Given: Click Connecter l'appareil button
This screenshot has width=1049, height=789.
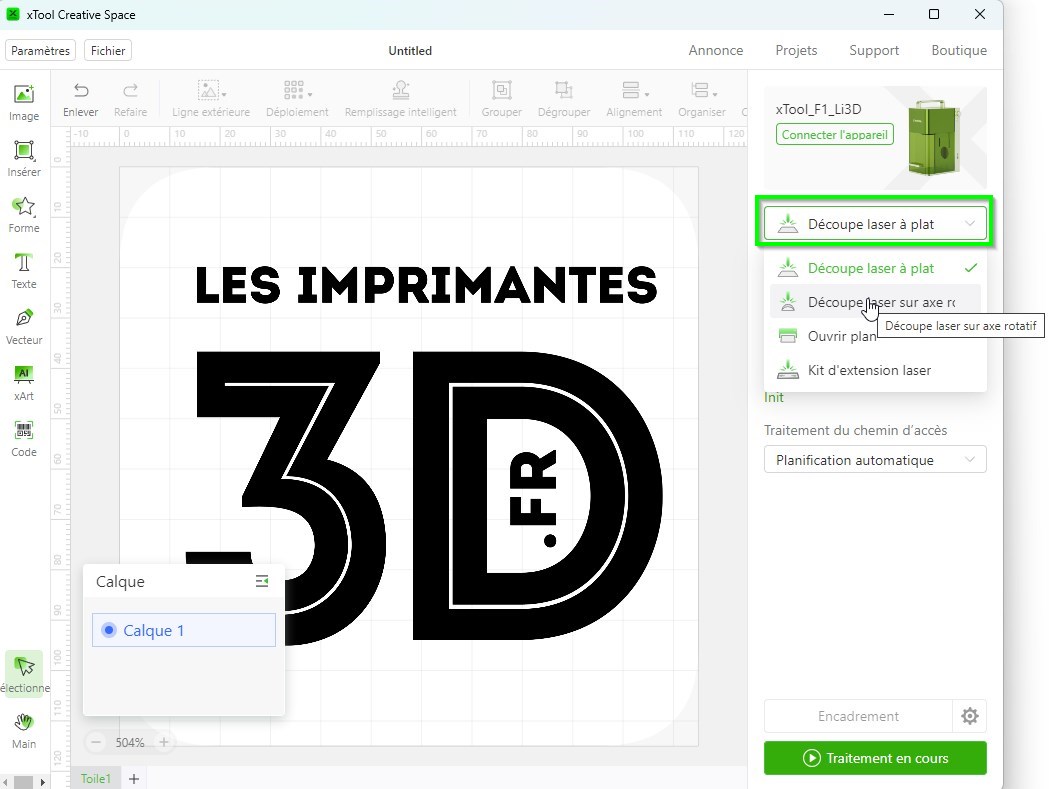Looking at the screenshot, I should coord(834,135).
